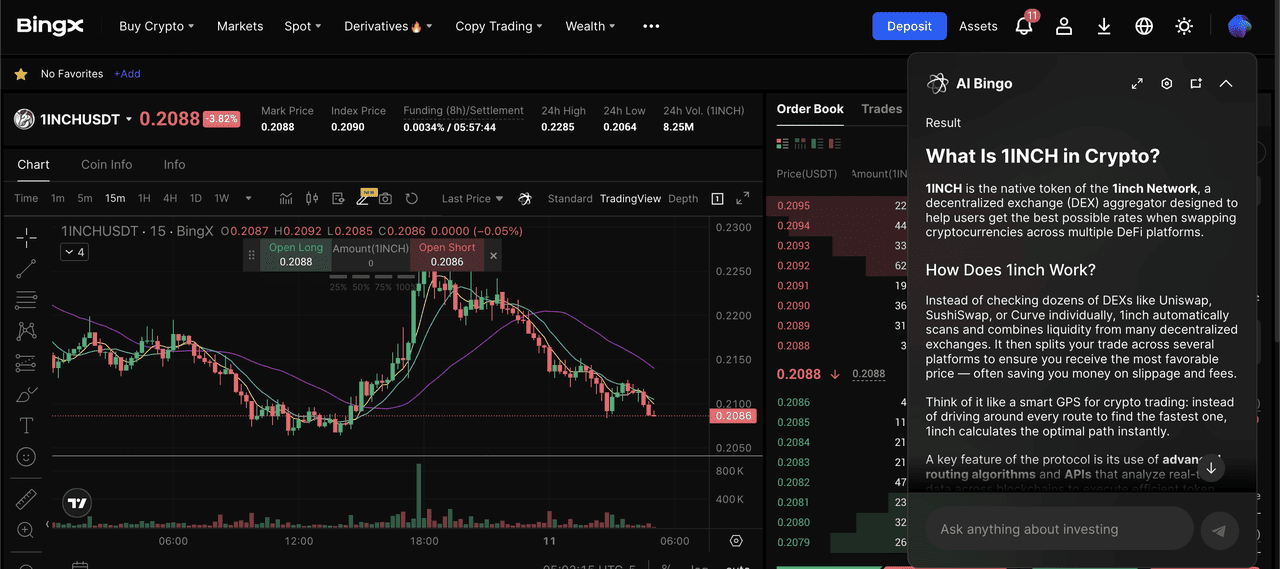Open the chart measure ruler tool
The image size is (1280, 569).
[27, 499]
